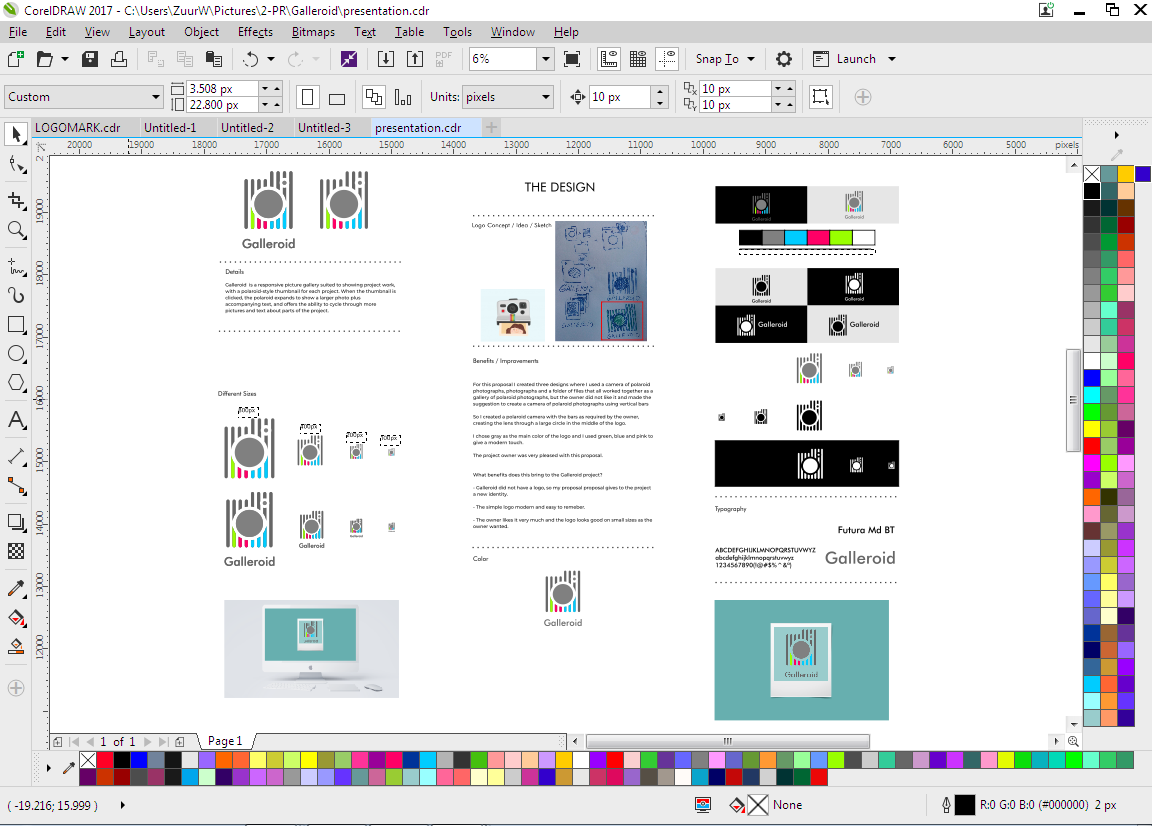This screenshot has width=1152, height=826.
Task: Click the Search content icon
Action: 348,59
